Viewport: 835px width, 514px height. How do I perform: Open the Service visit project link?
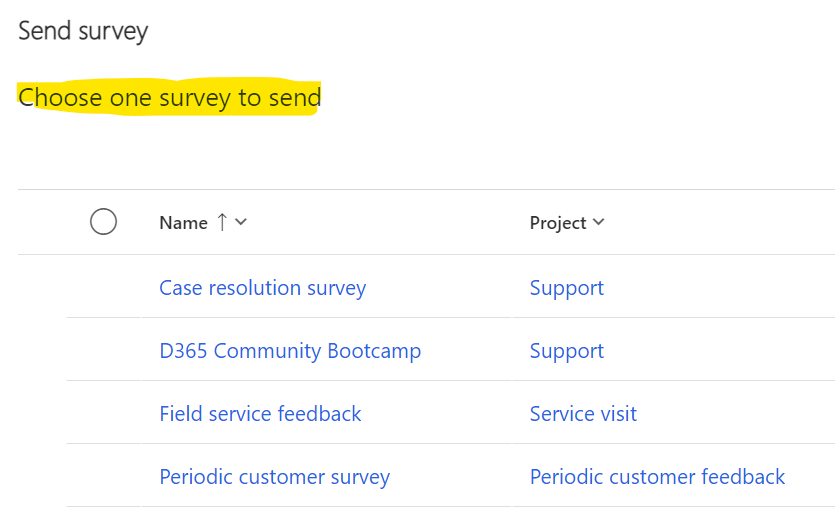coord(583,414)
